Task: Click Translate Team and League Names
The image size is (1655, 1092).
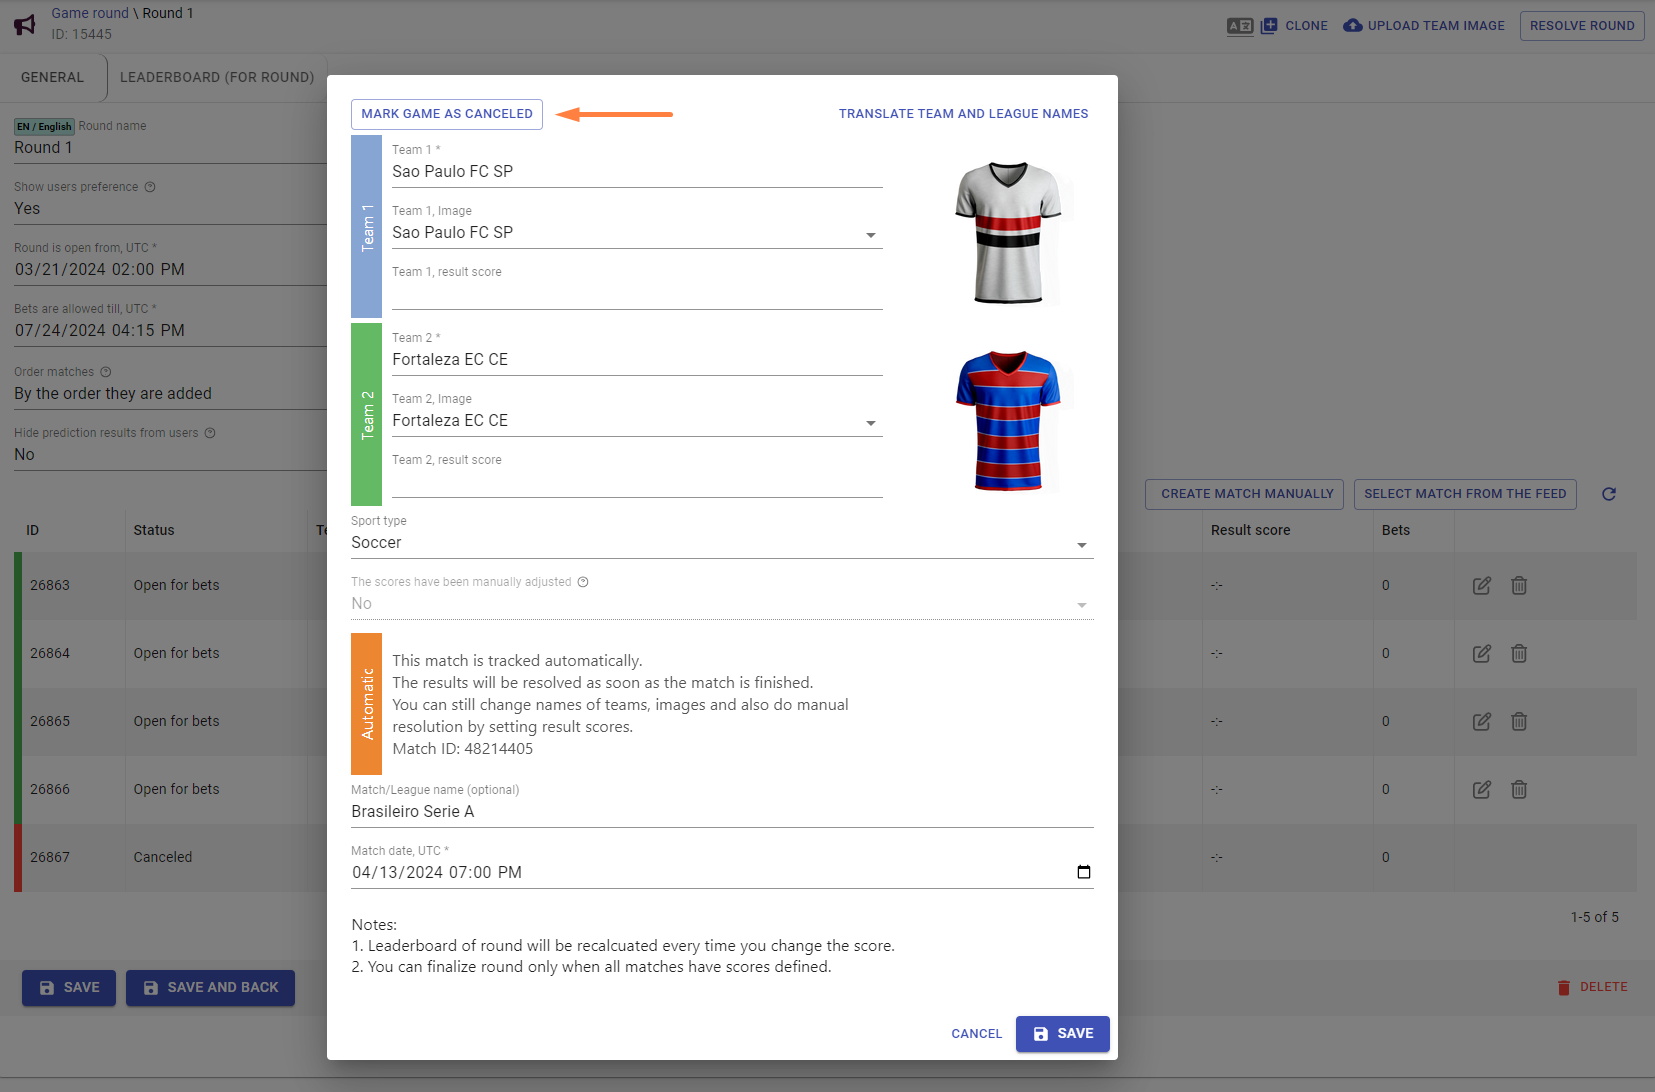Action: point(963,114)
